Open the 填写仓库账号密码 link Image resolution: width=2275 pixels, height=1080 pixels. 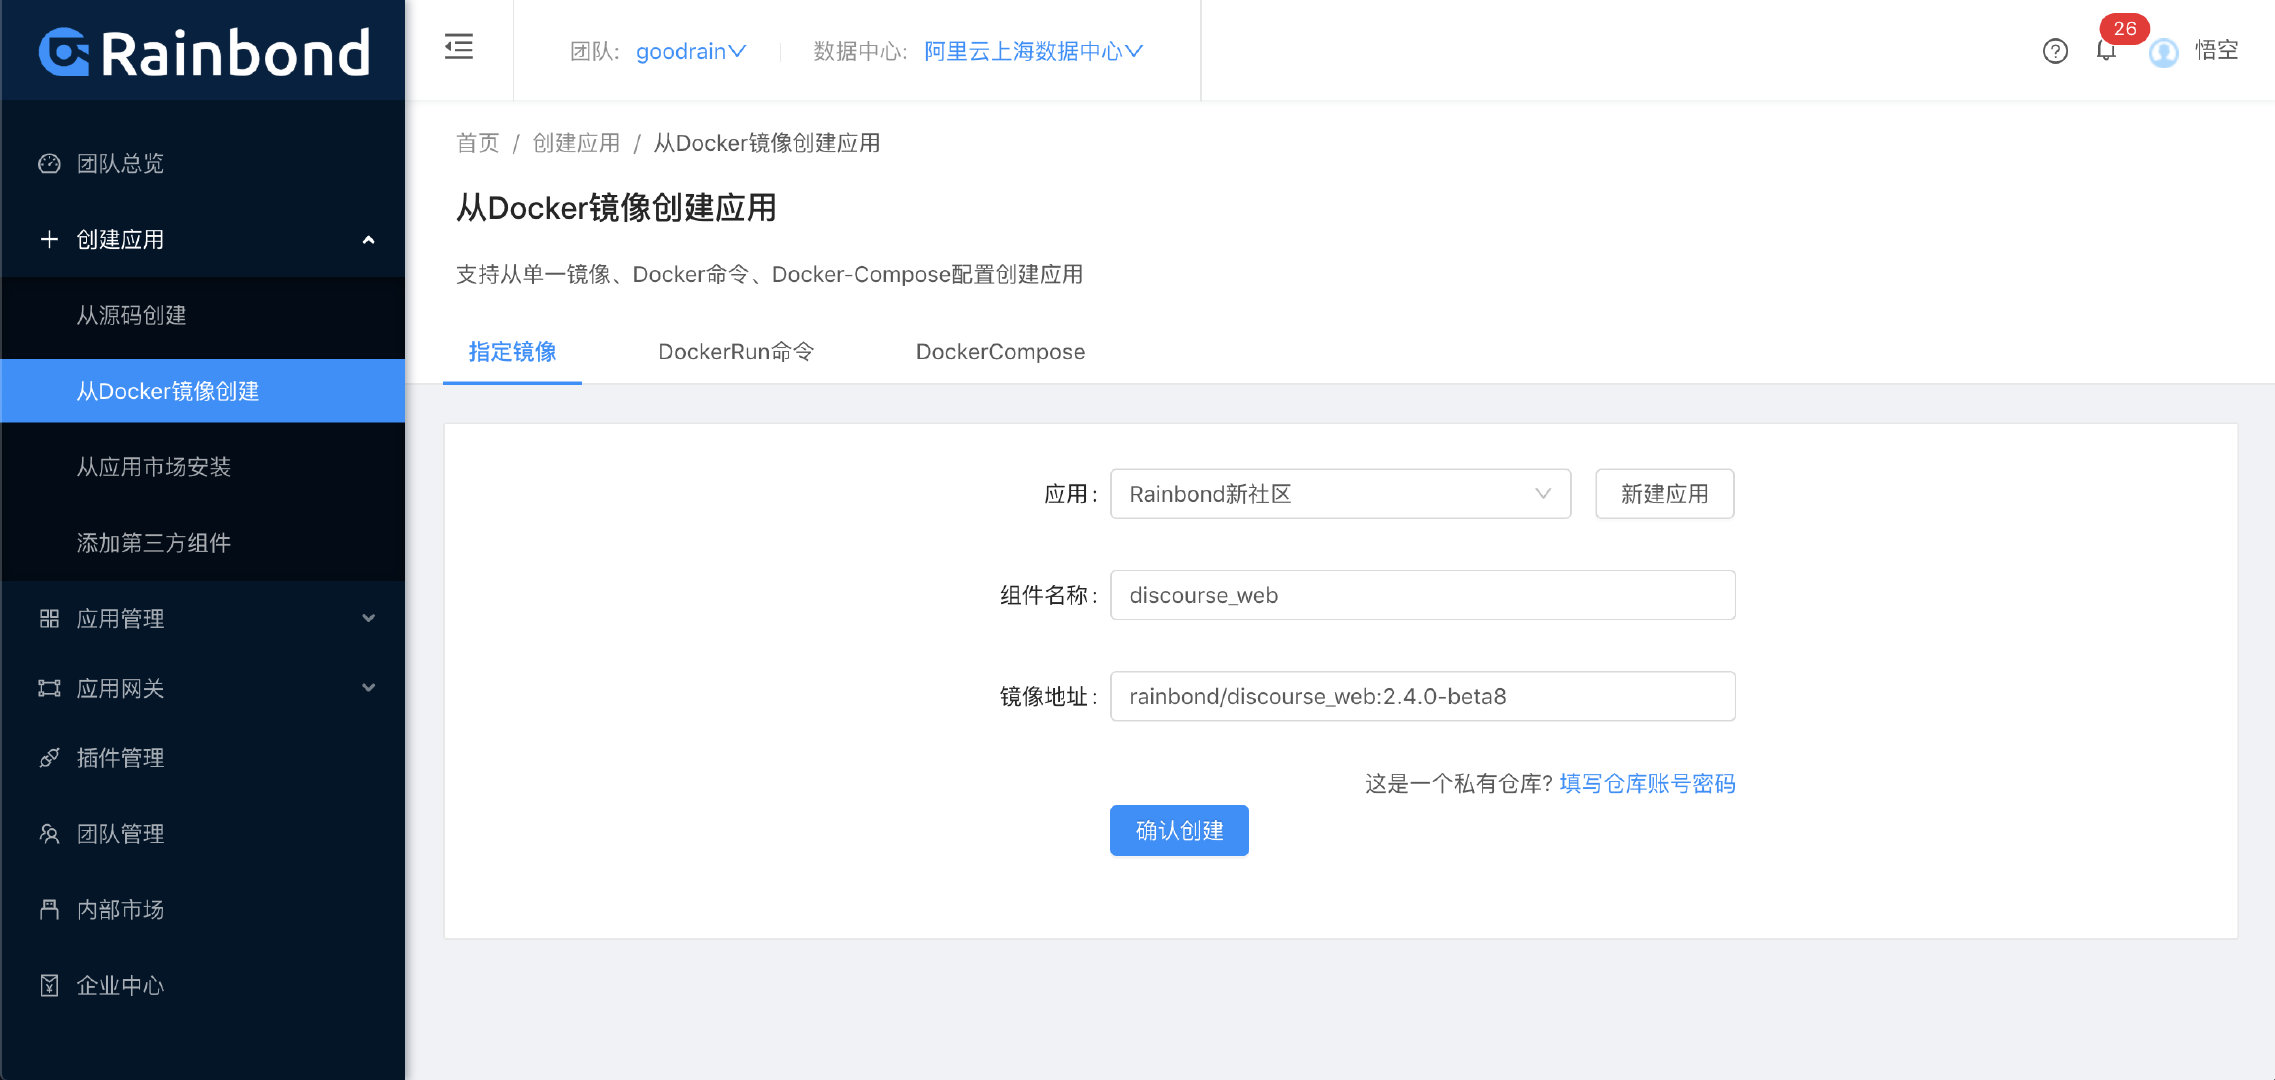[x=1646, y=783]
